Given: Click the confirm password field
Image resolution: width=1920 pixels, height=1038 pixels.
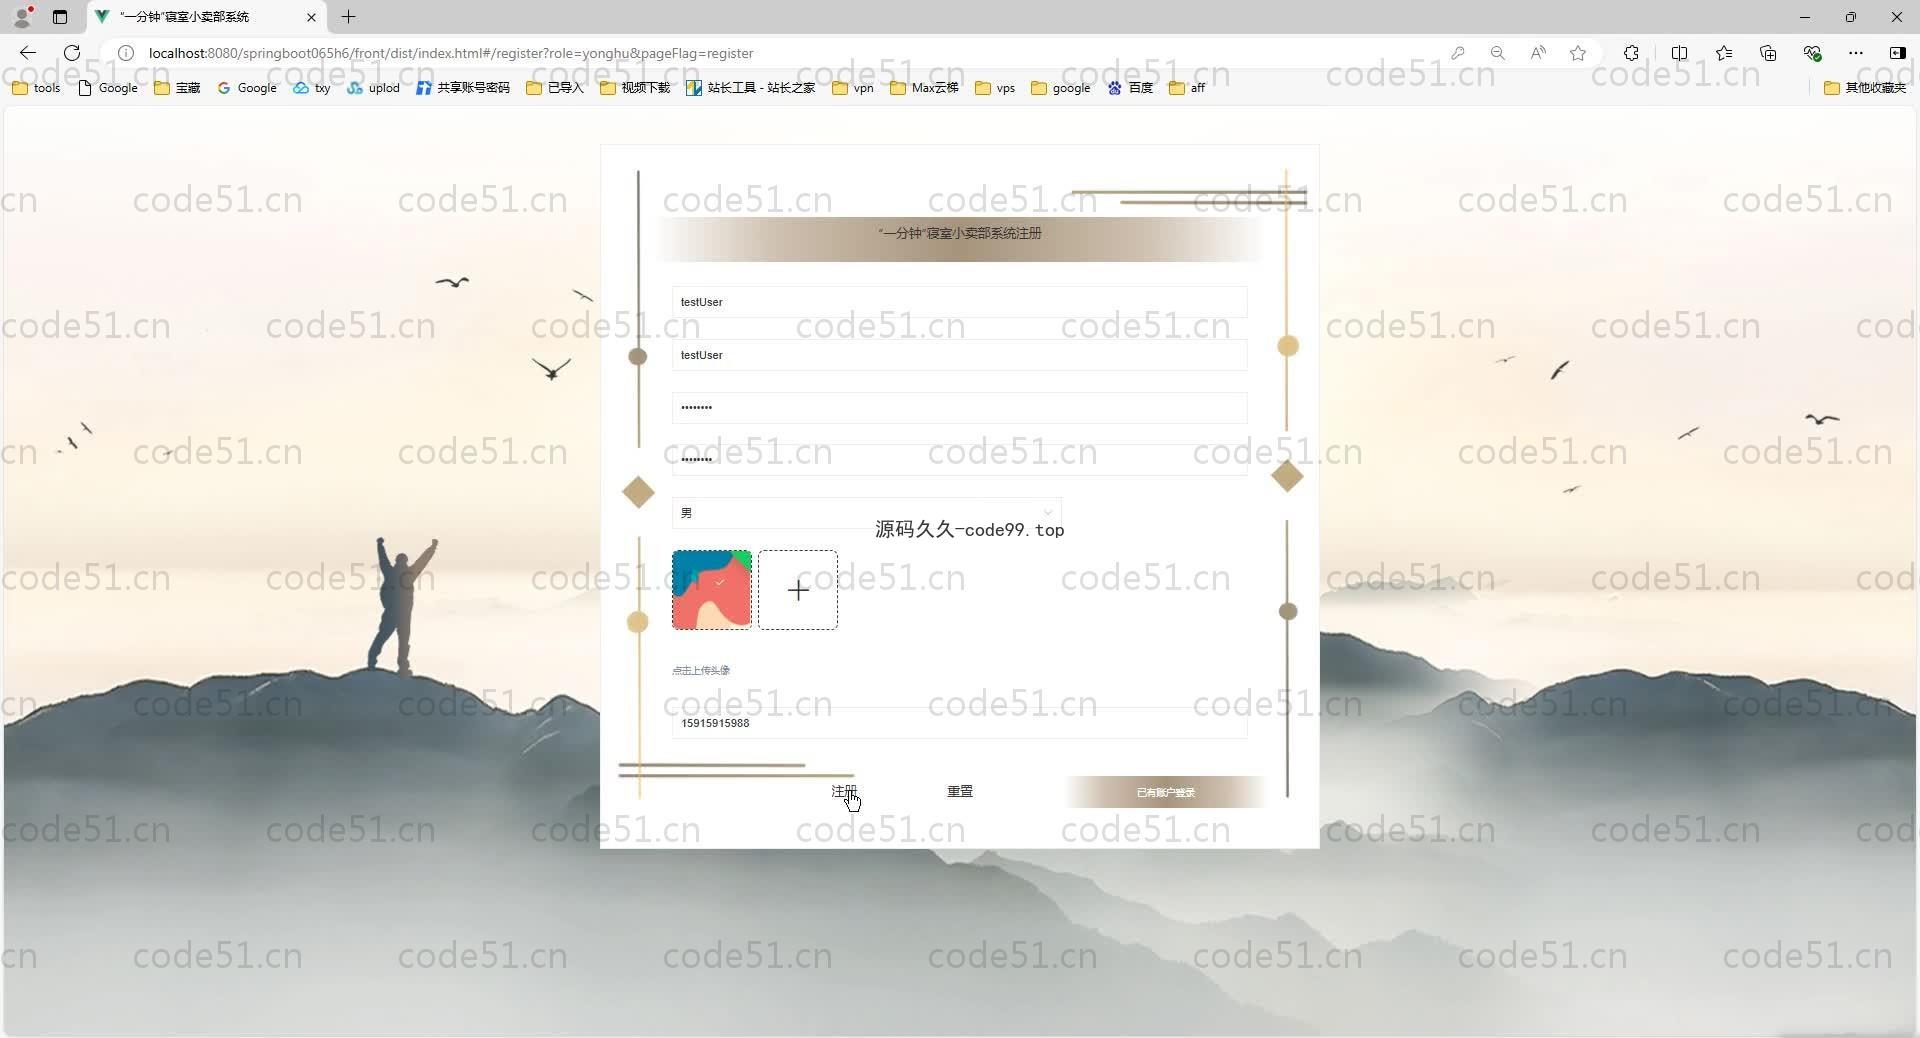Looking at the screenshot, I should 959,459.
